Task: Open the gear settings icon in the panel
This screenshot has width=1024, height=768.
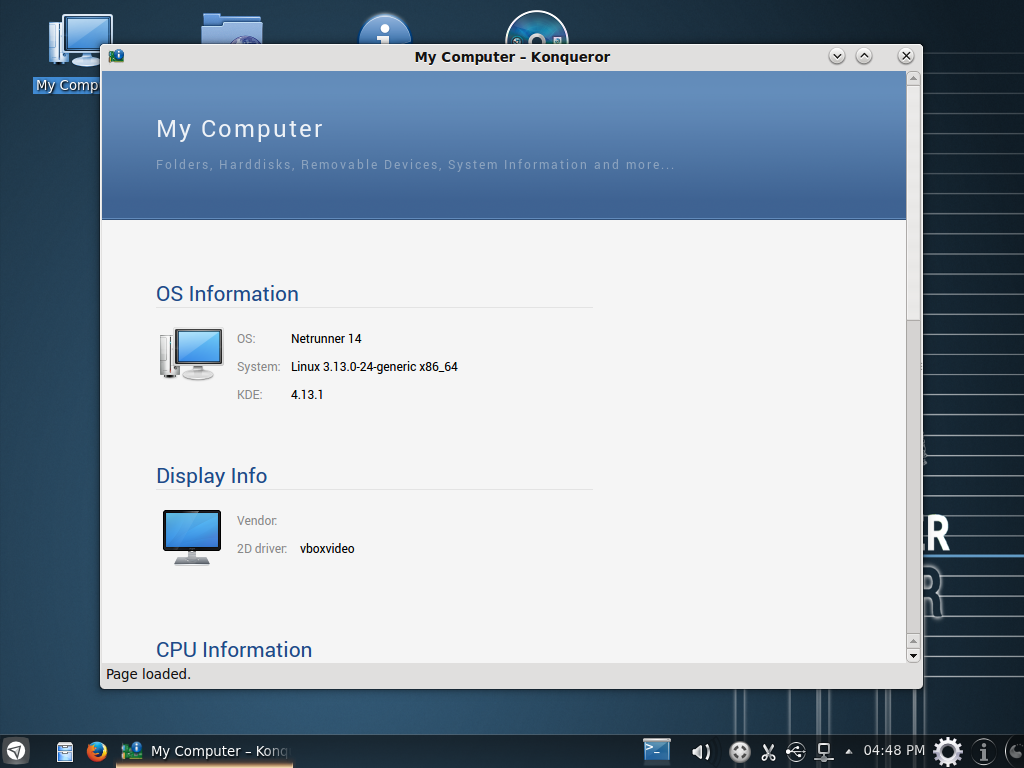Action: [x=948, y=751]
